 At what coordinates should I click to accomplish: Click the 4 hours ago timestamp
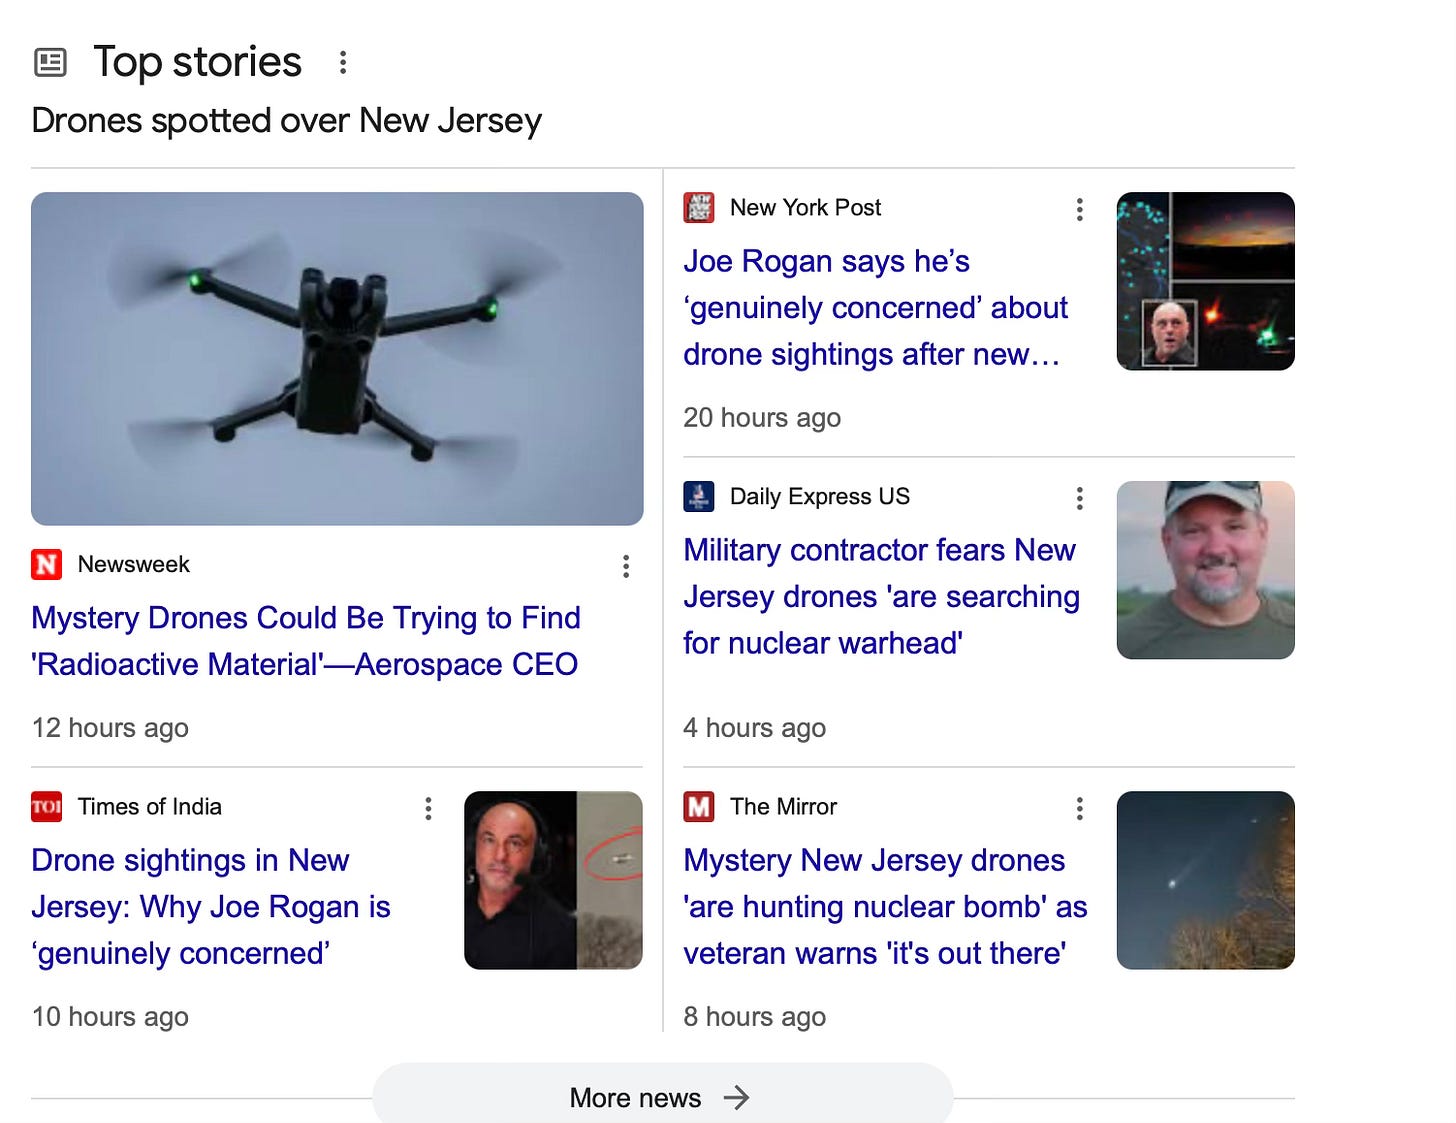755,727
